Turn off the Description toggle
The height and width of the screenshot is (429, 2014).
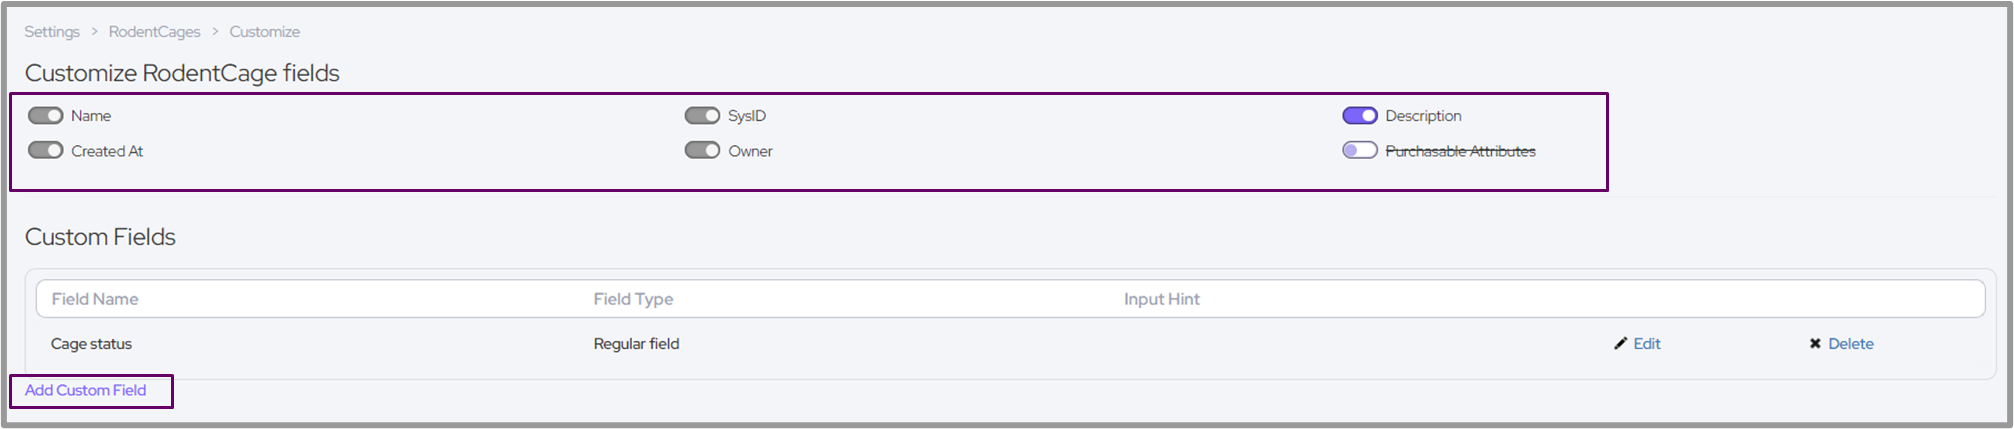click(x=1360, y=116)
